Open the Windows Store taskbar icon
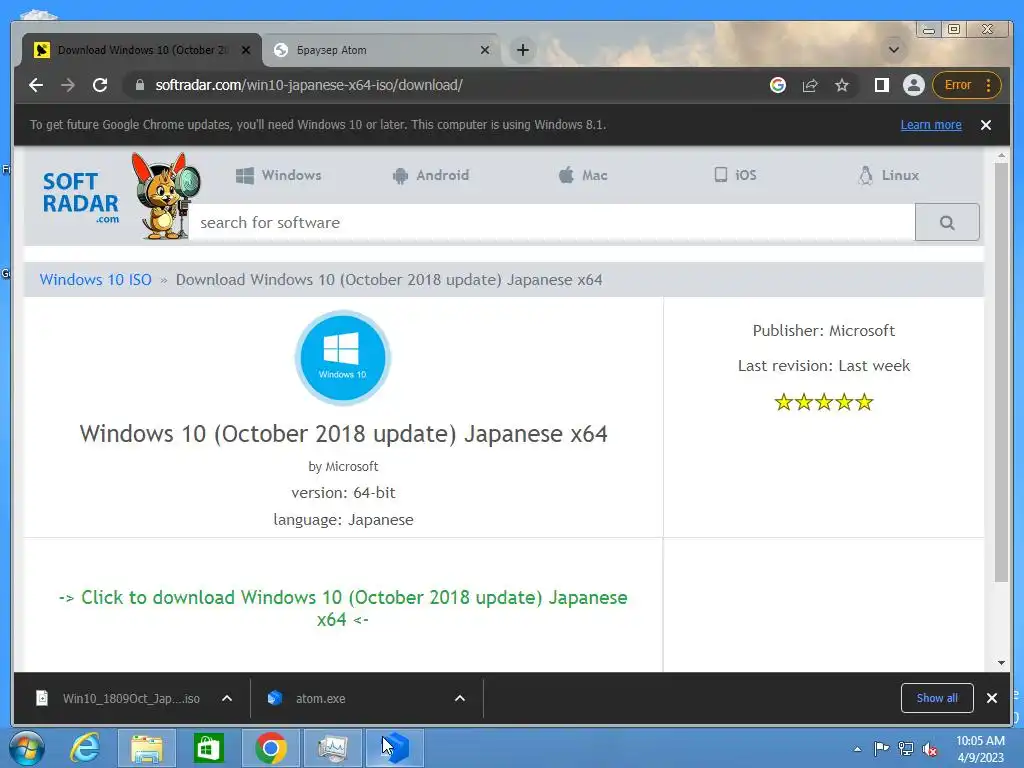Screen dimensions: 1024x768 coord(208,748)
